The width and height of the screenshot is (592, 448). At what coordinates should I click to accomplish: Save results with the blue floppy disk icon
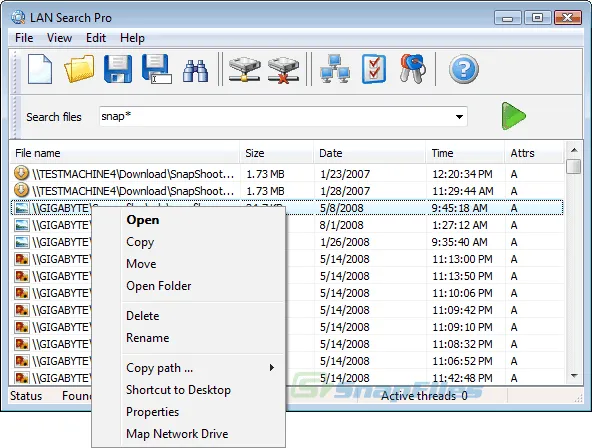[118, 69]
